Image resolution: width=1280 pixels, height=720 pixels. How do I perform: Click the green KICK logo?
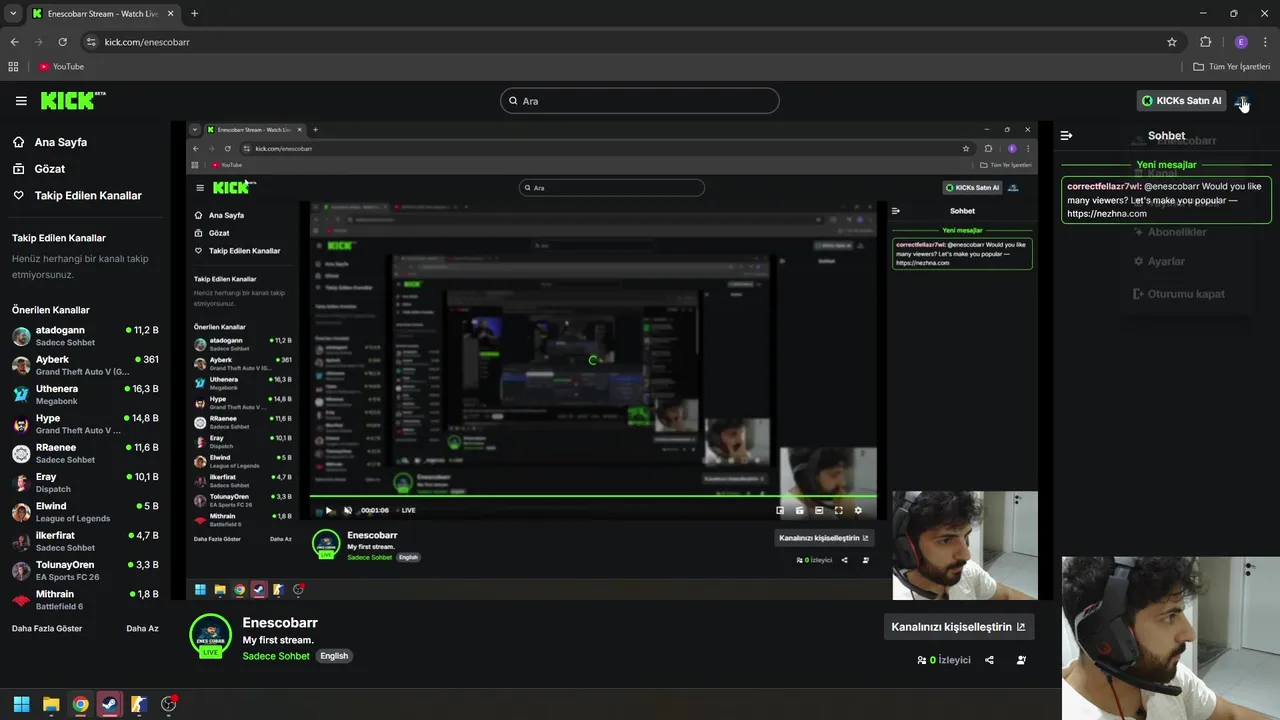72,100
